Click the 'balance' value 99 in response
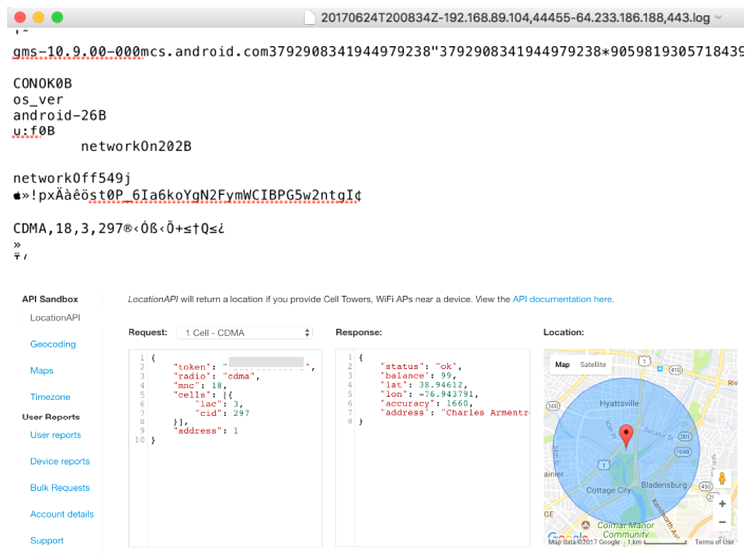750x553 pixels. point(446,376)
